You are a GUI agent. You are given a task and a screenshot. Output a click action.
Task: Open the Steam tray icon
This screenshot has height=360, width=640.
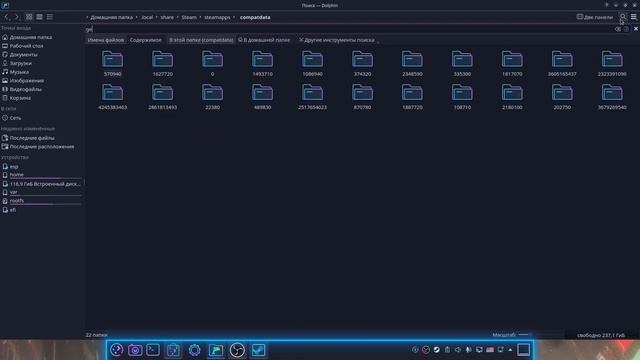436,350
